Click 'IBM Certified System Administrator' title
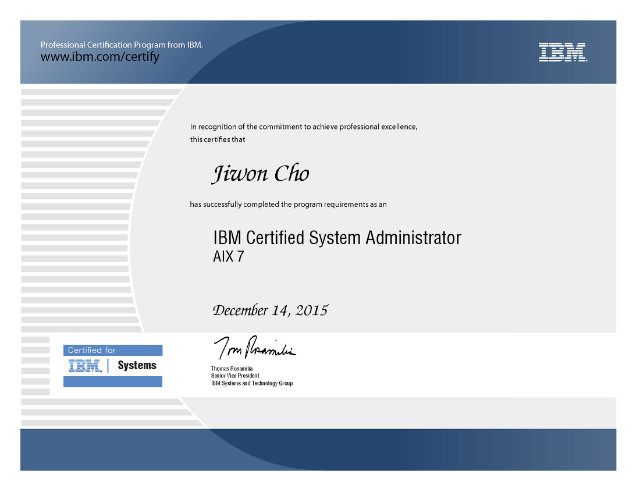This screenshot has height=494, width=640. 337,238
